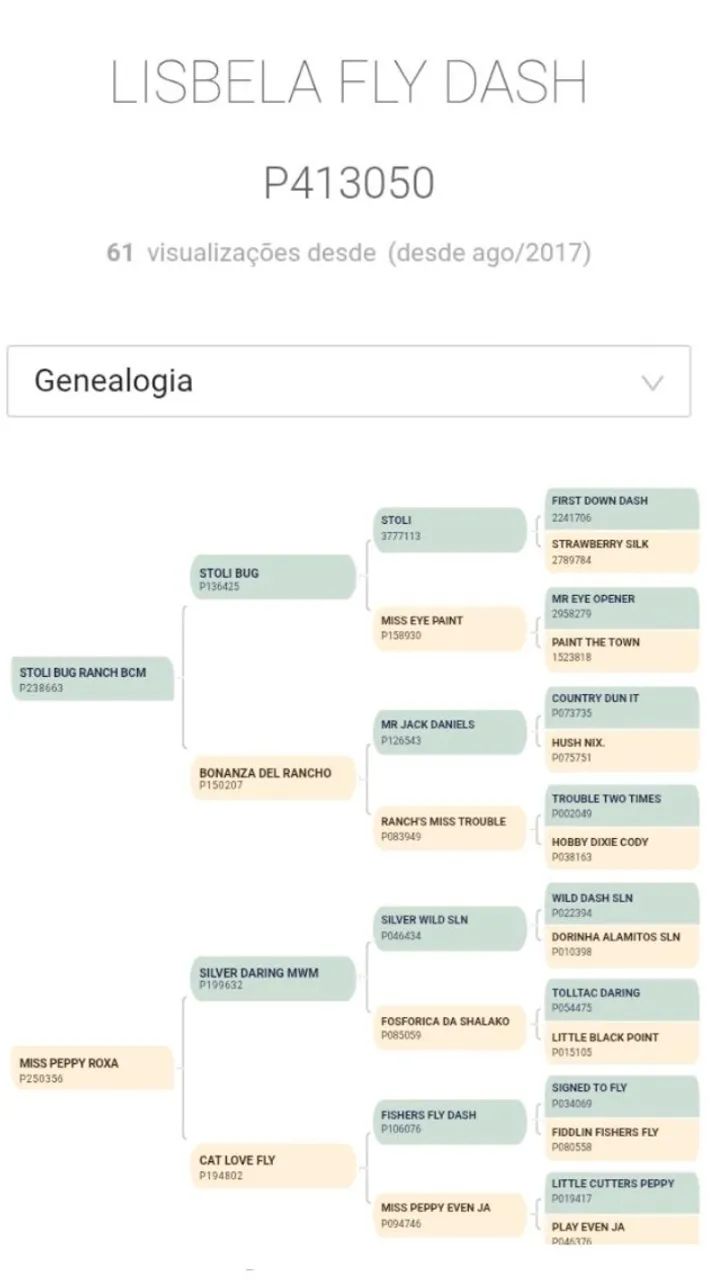
Task: Select MR JACK DANIELS ancestor
Action: [x=449, y=732]
